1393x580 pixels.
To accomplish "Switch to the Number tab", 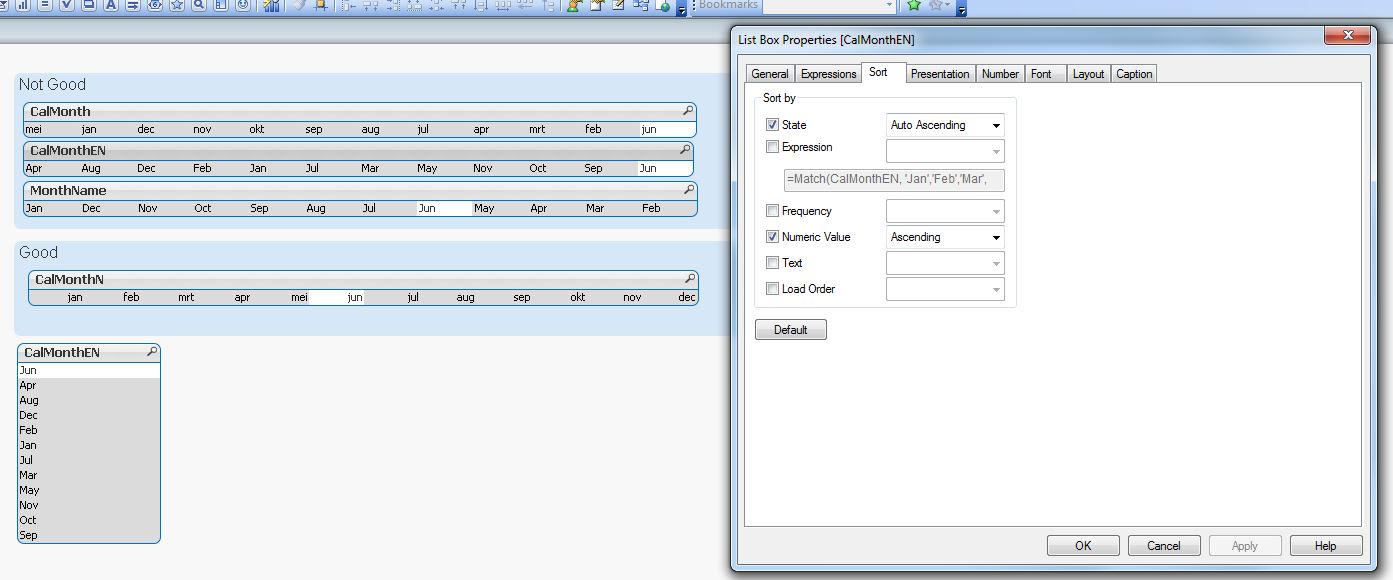I will click(x=1000, y=74).
